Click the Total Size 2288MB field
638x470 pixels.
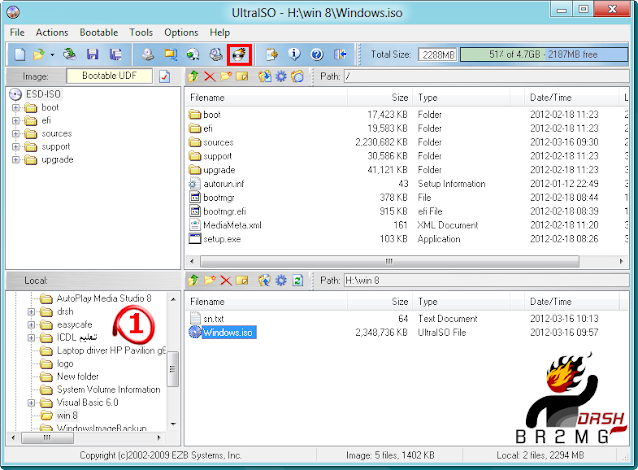[x=438, y=55]
